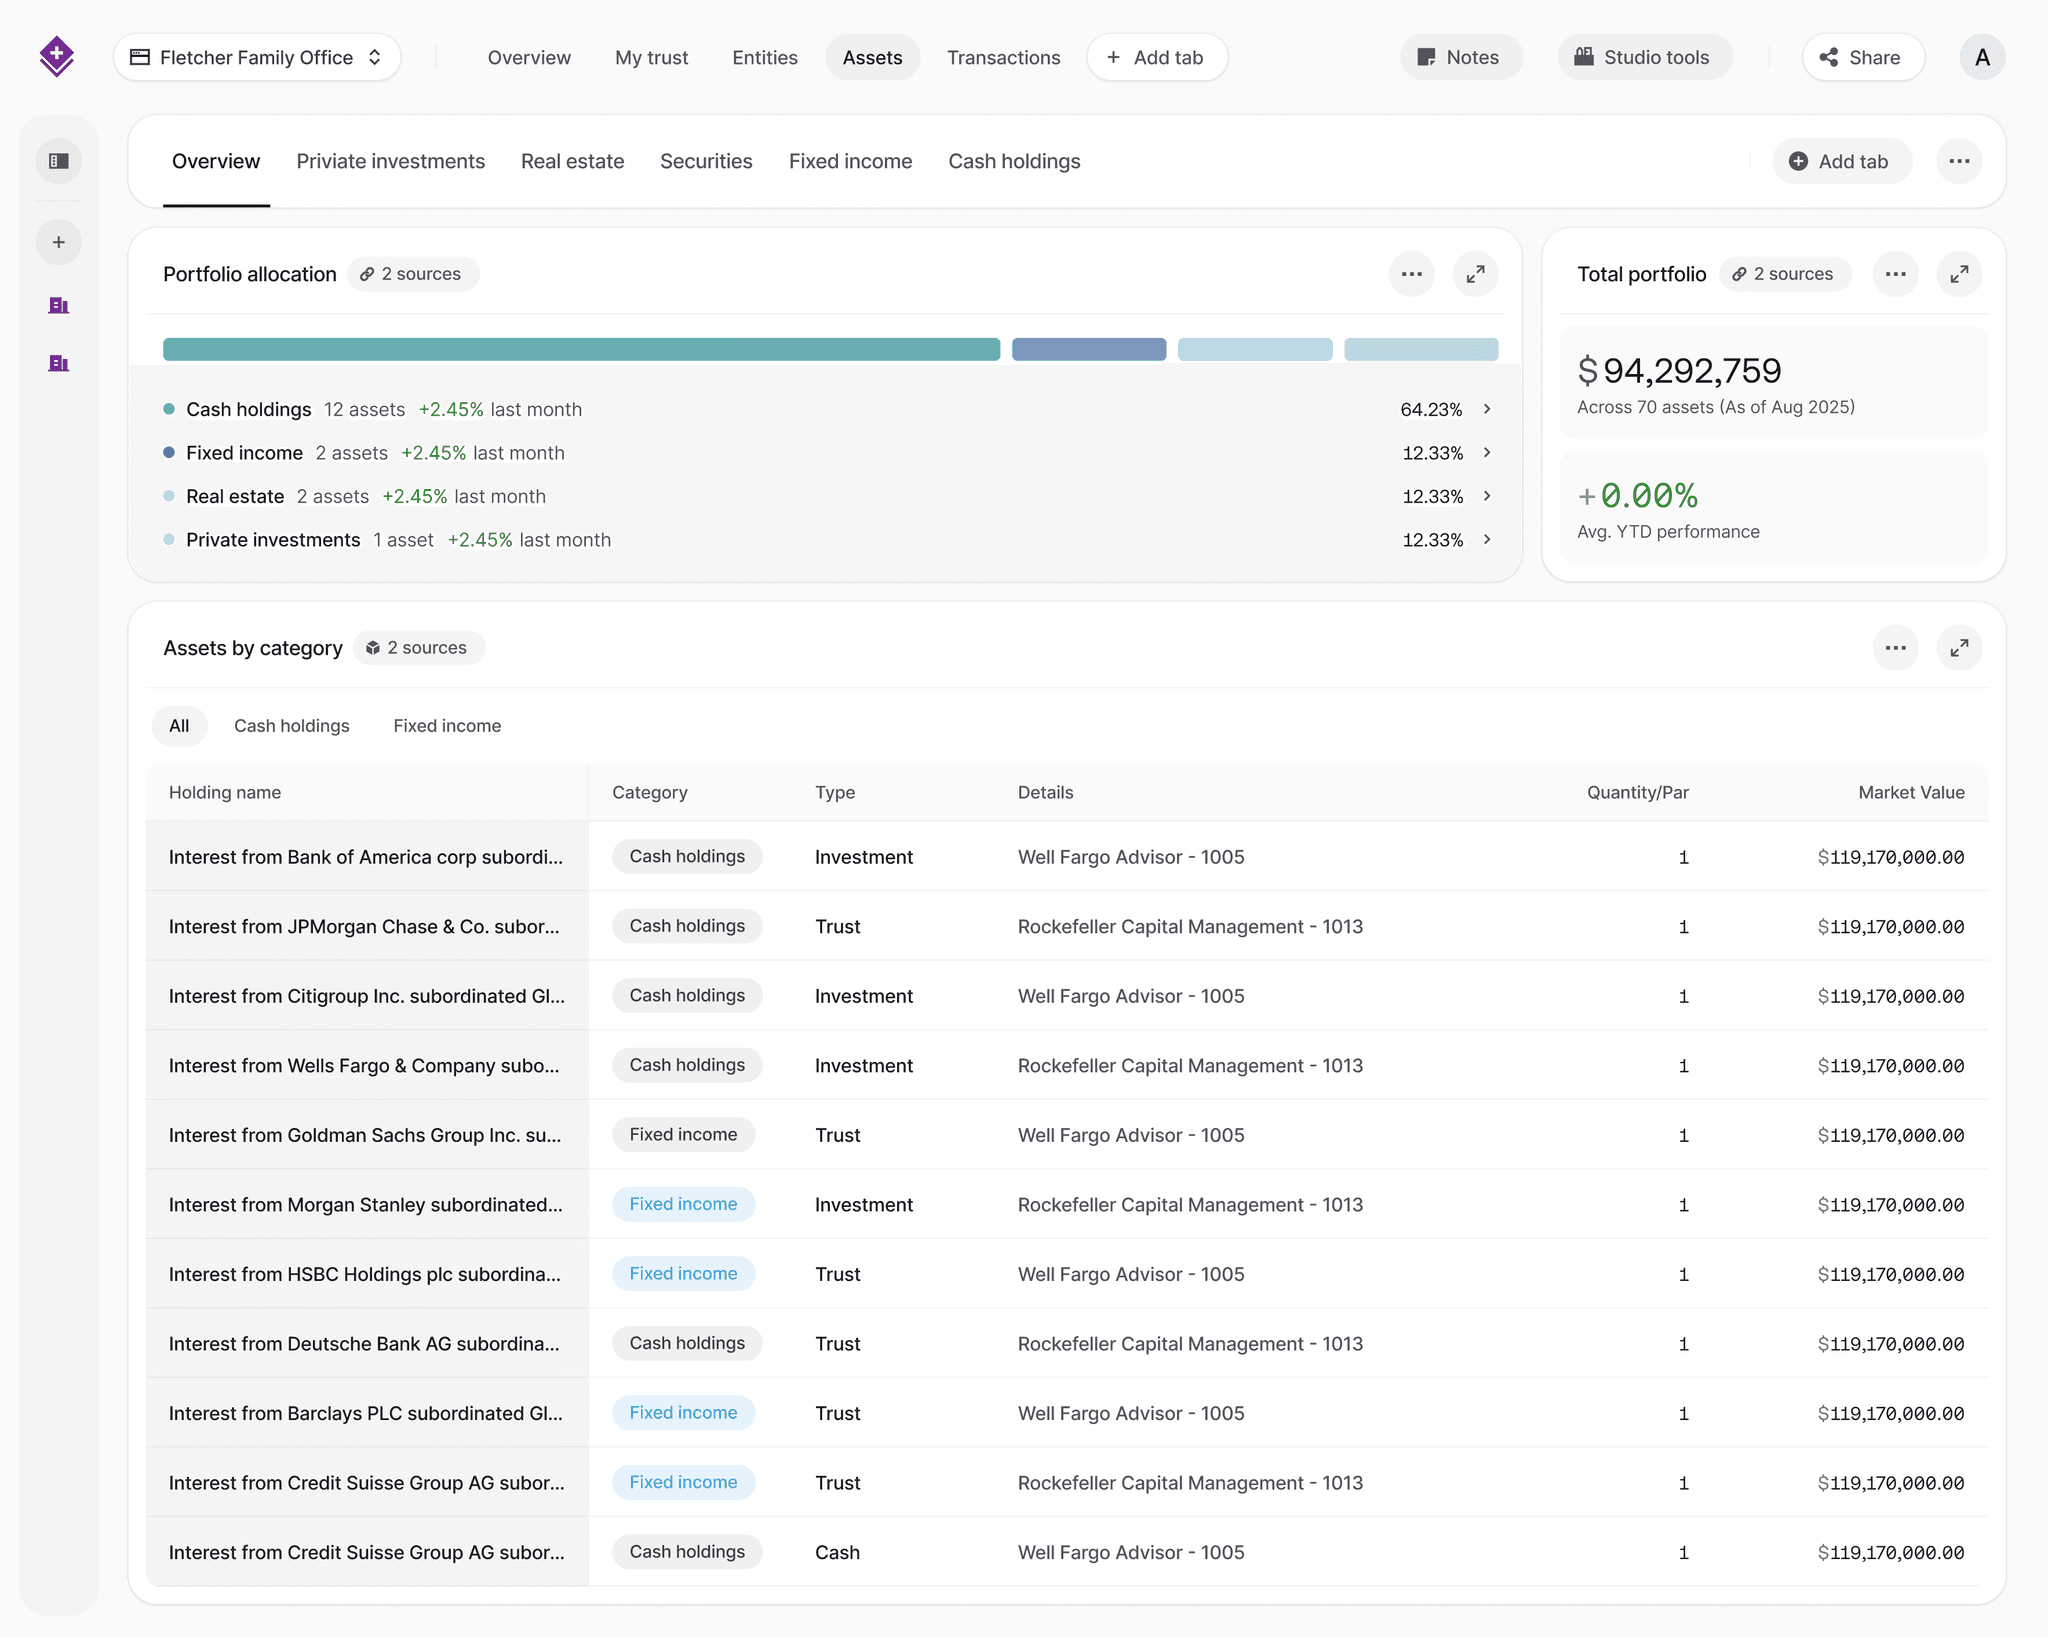Open Studio tools

click(1644, 57)
